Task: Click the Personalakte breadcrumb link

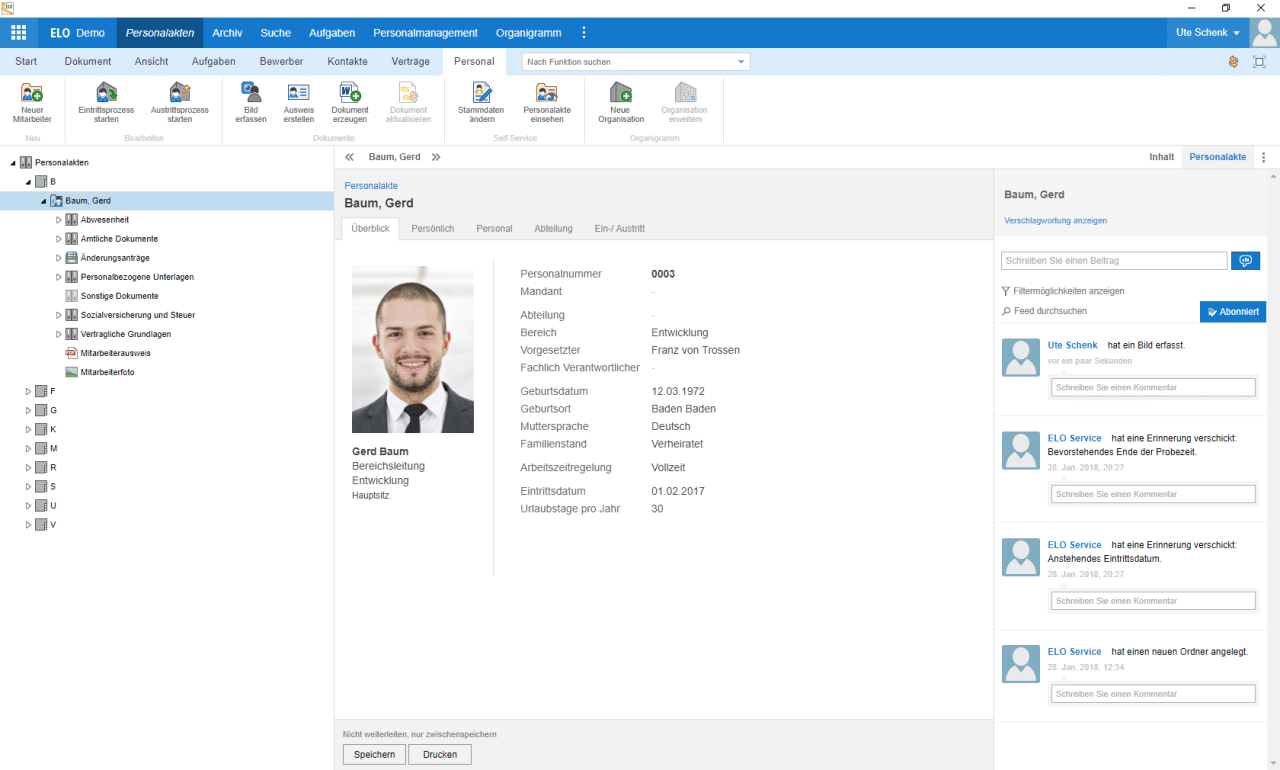Action: (x=371, y=186)
